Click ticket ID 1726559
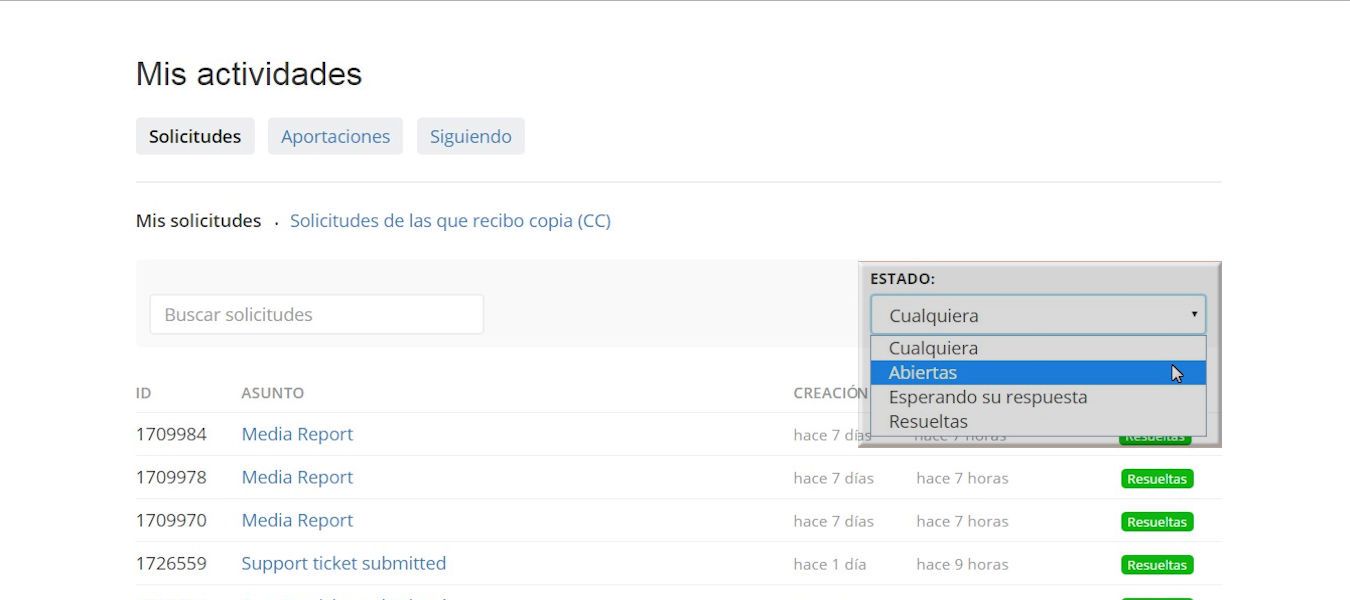 (x=171, y=563)
